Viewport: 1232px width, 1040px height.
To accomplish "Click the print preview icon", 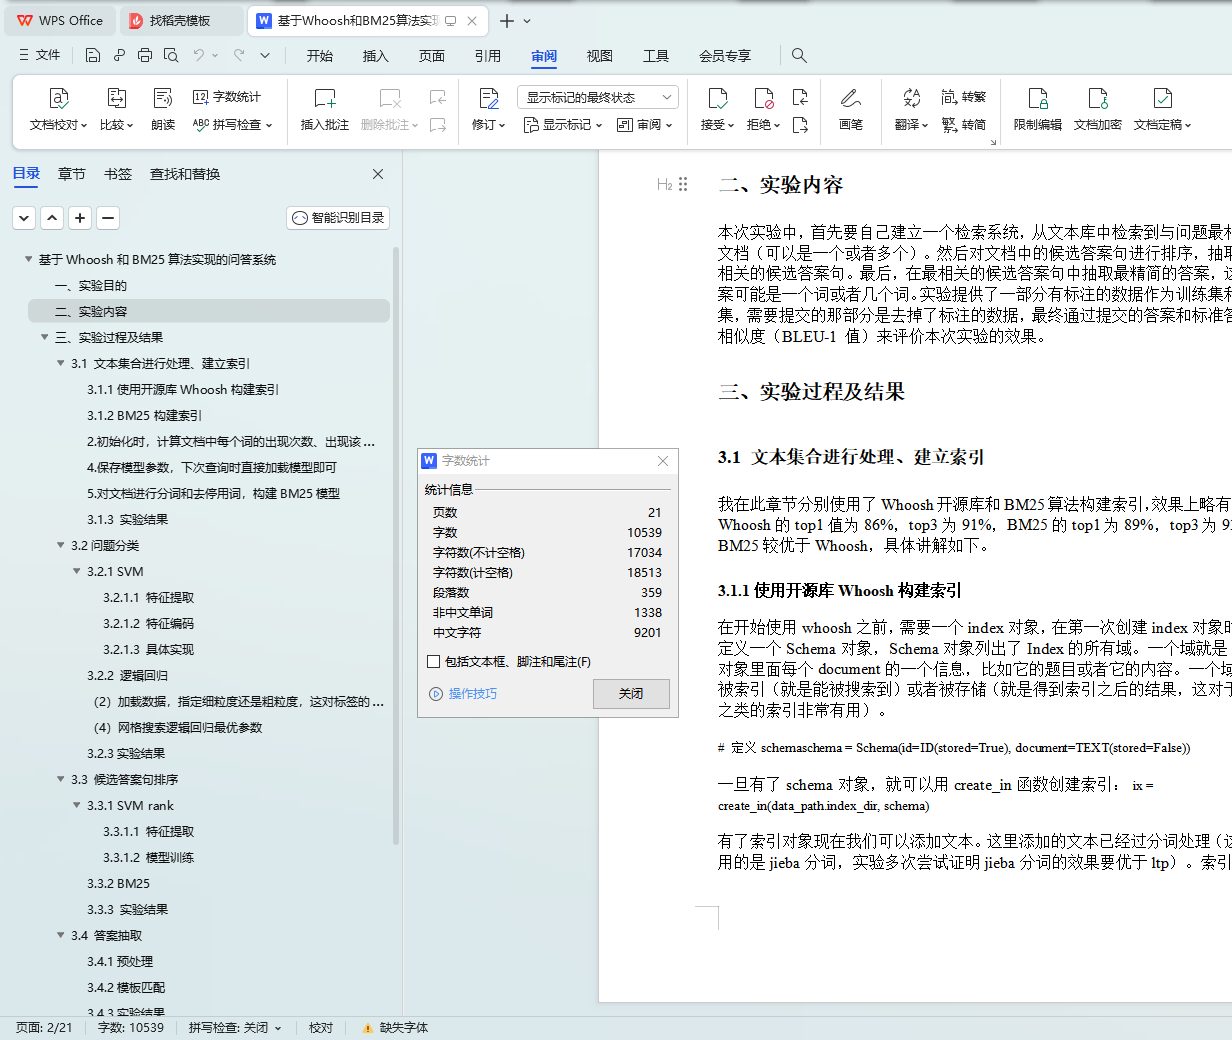I will (171, 55).
